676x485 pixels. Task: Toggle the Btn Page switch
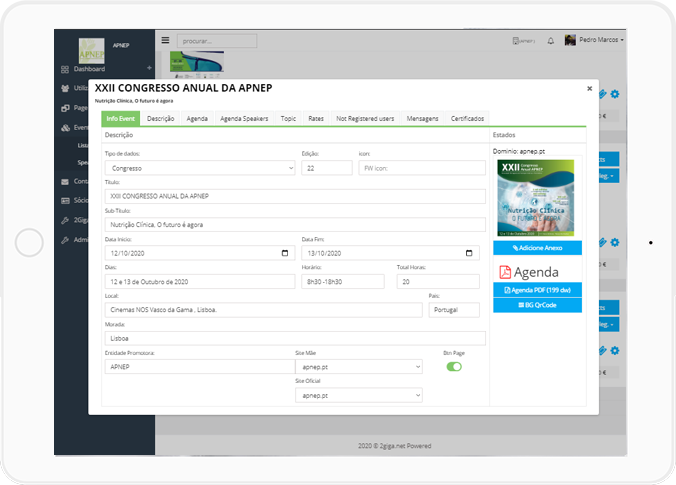pyautogui.click(x=454, y=366)
